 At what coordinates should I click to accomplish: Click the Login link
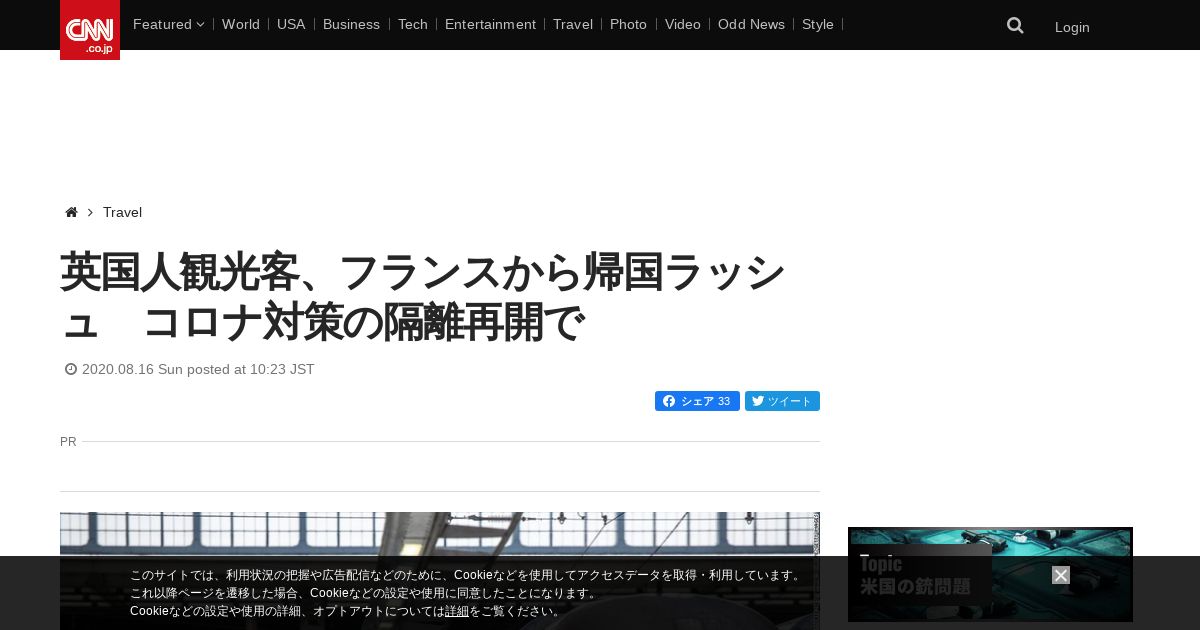[1072, 27]
